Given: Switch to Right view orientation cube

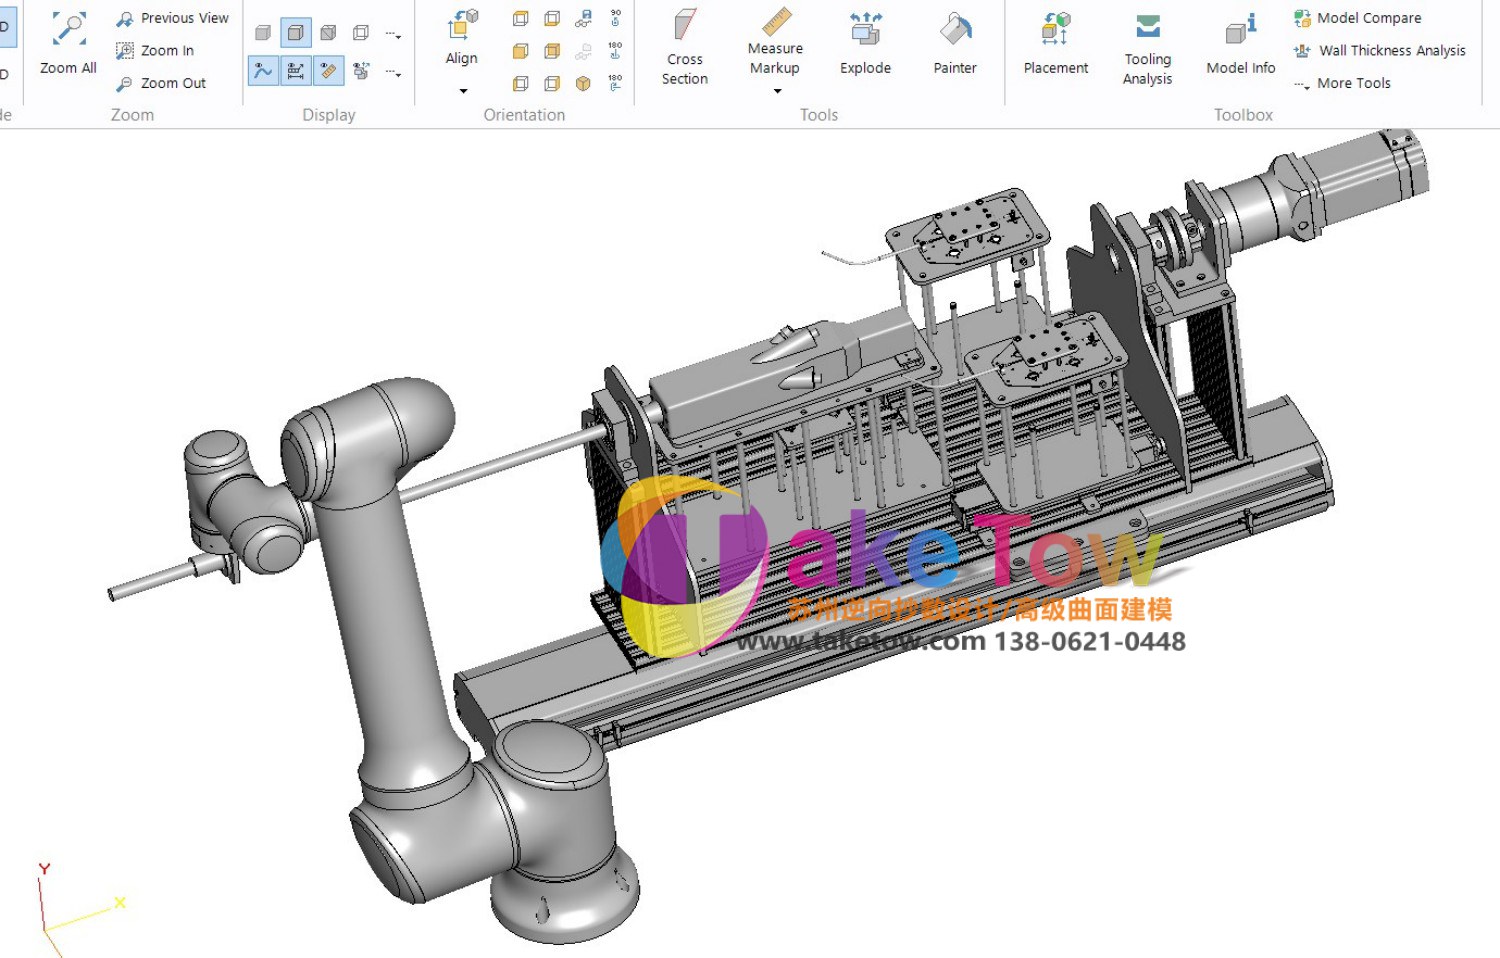Looking at the screenshot, I should (x=552, y=83).
